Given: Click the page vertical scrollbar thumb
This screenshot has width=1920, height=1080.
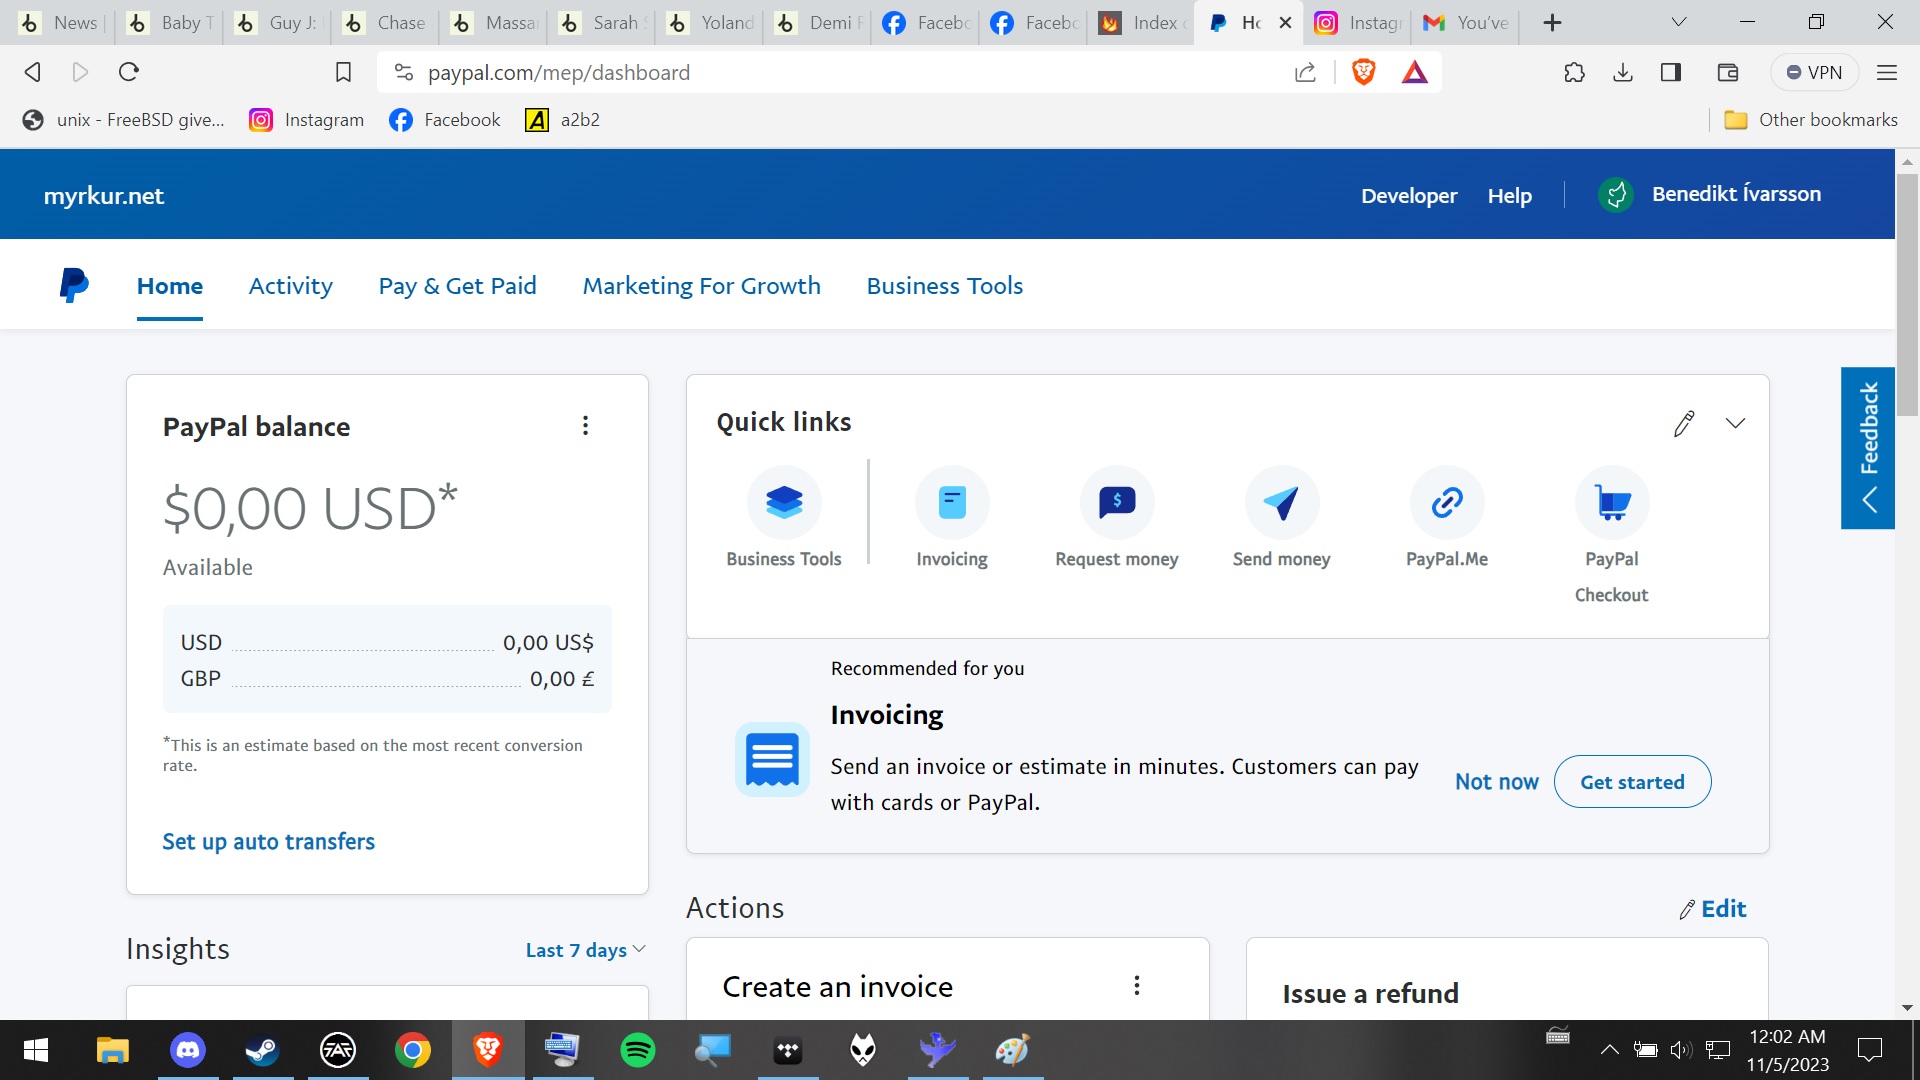Looking at the screenshot, I should point(1908,295).
